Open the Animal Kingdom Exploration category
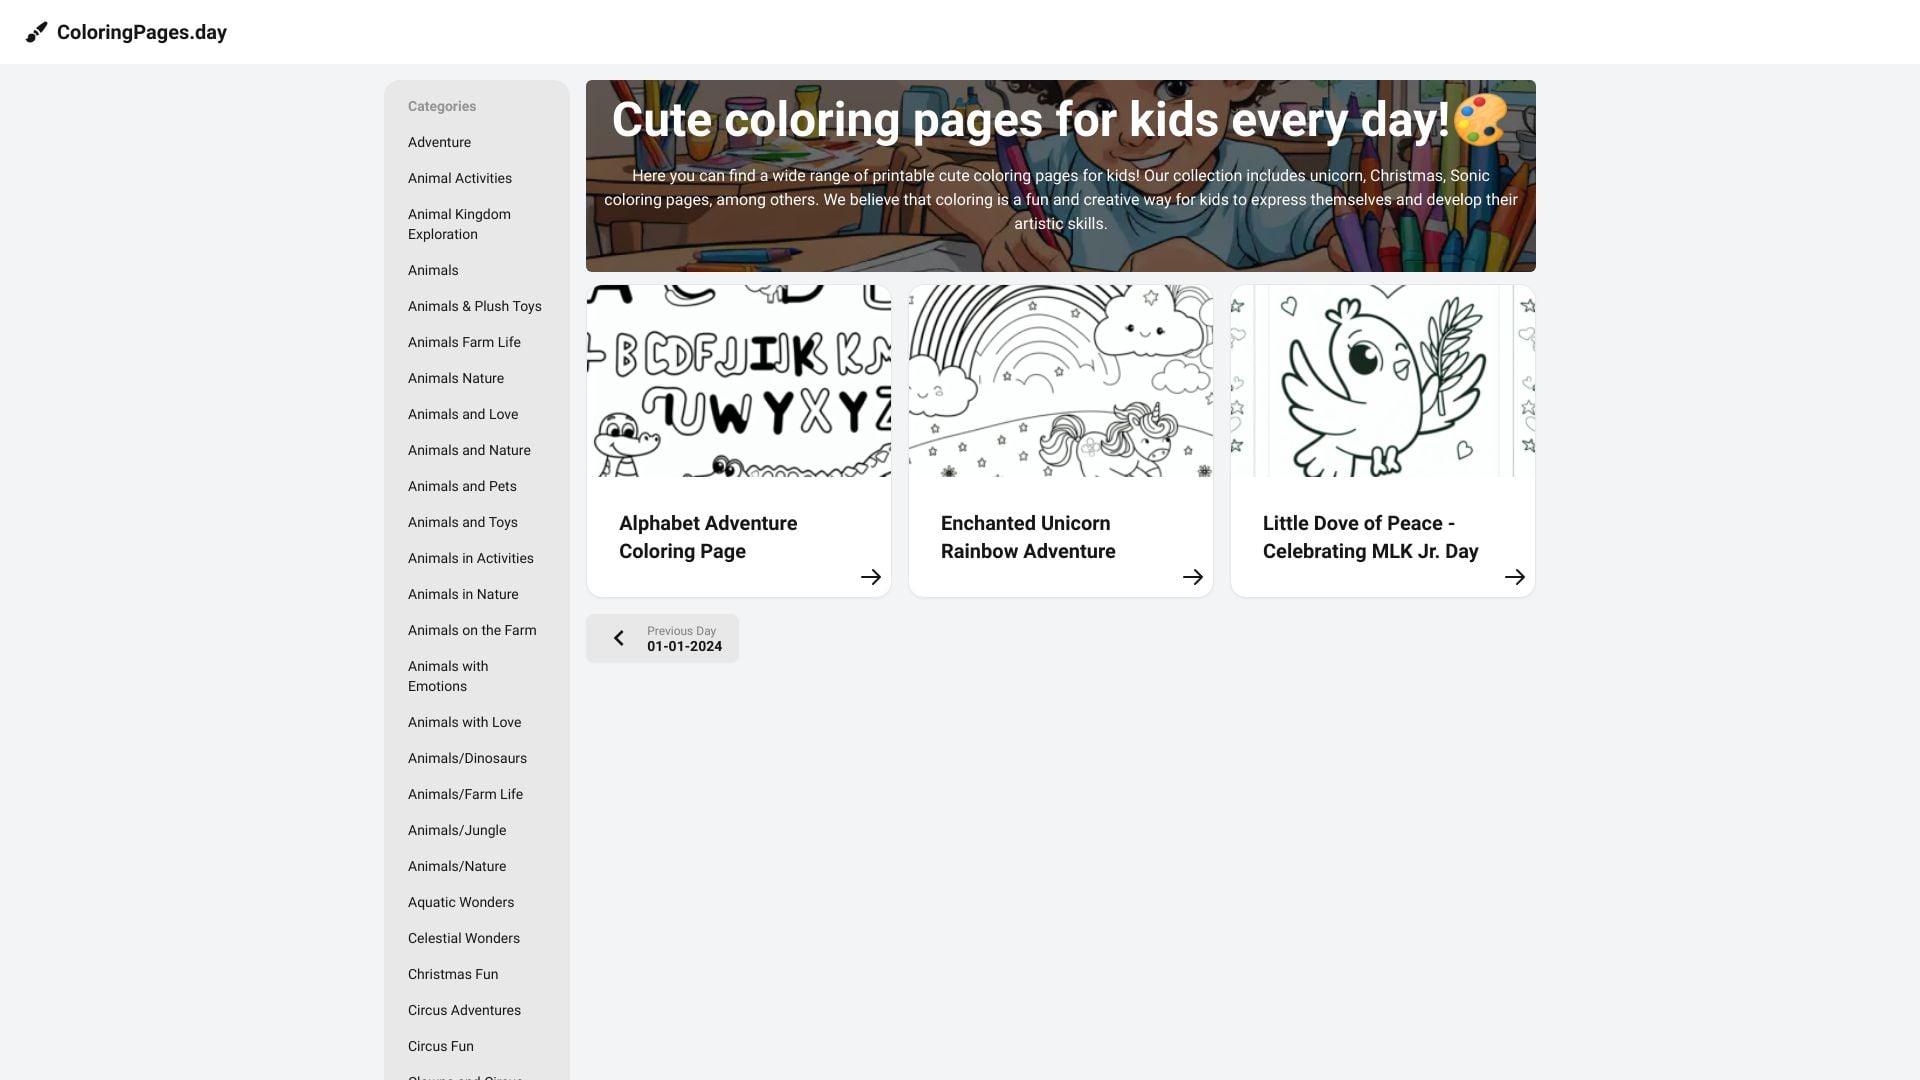This screenshot has height=1080, width=1920. pyautogui.click(x=458, y=224)
